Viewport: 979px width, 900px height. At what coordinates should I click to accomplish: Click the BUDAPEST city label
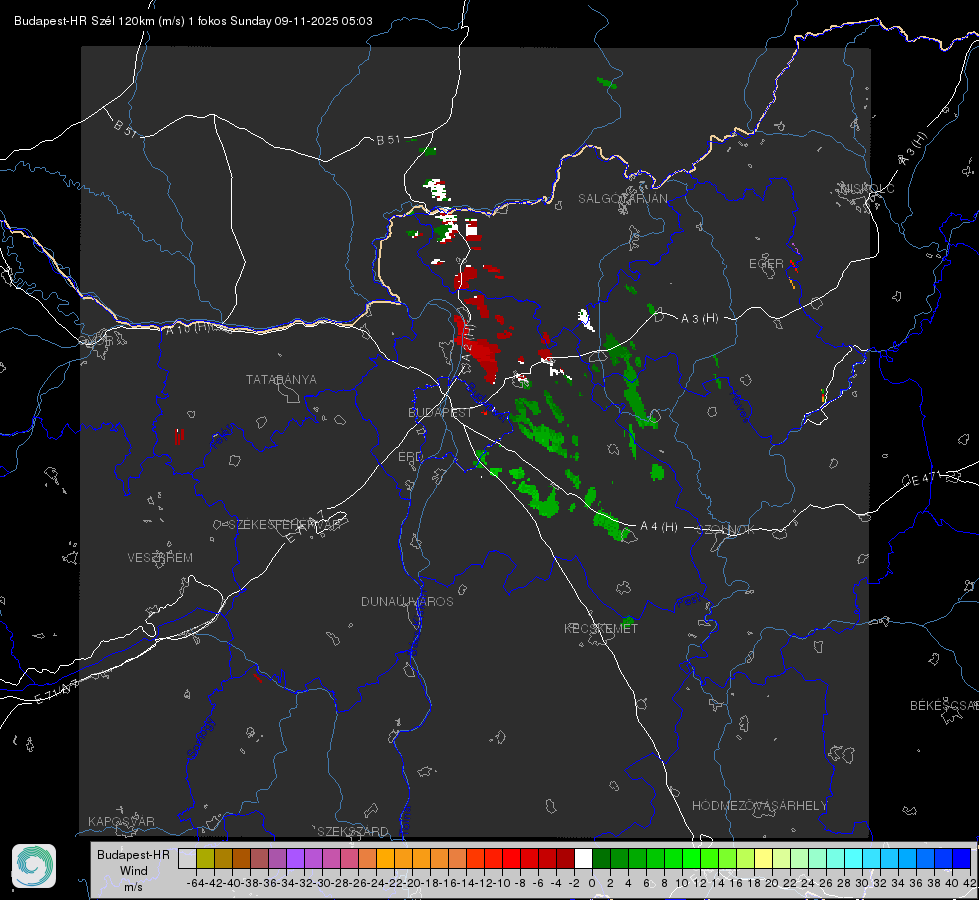(x=440, y=412)
